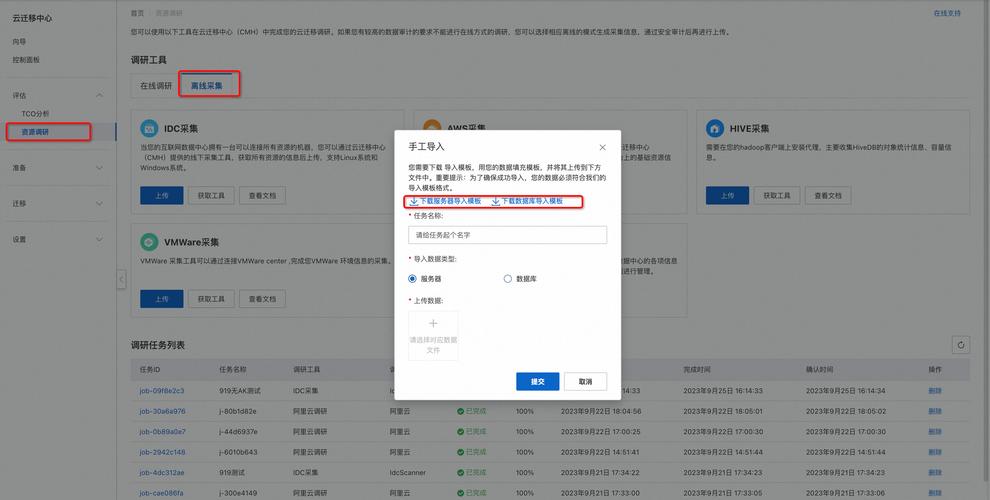Image resolution: width=990 pixels, height=500 pixels.
Task: Click the 任务ID column header
Action: (x=150, y=369)
